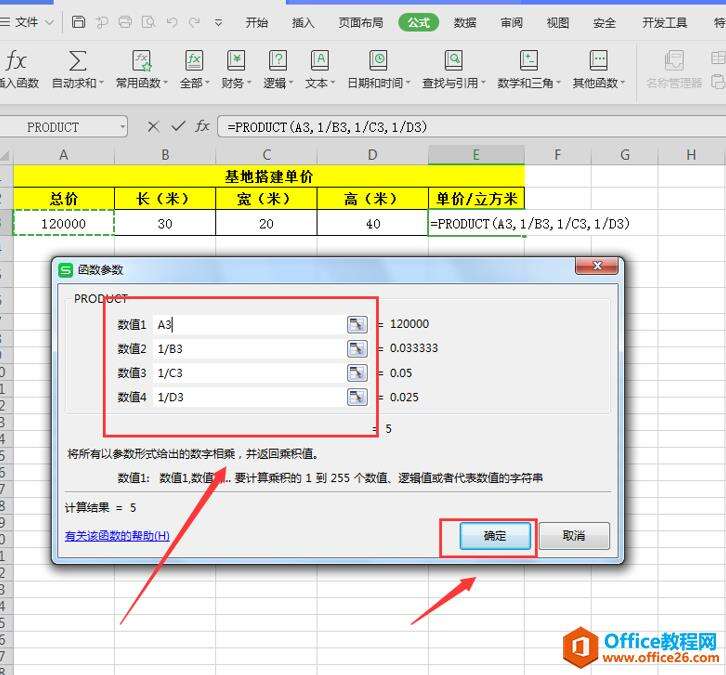Expand the quick access toolbar customize arrow
The image size is (726, 675).
[x=218, y=22]
